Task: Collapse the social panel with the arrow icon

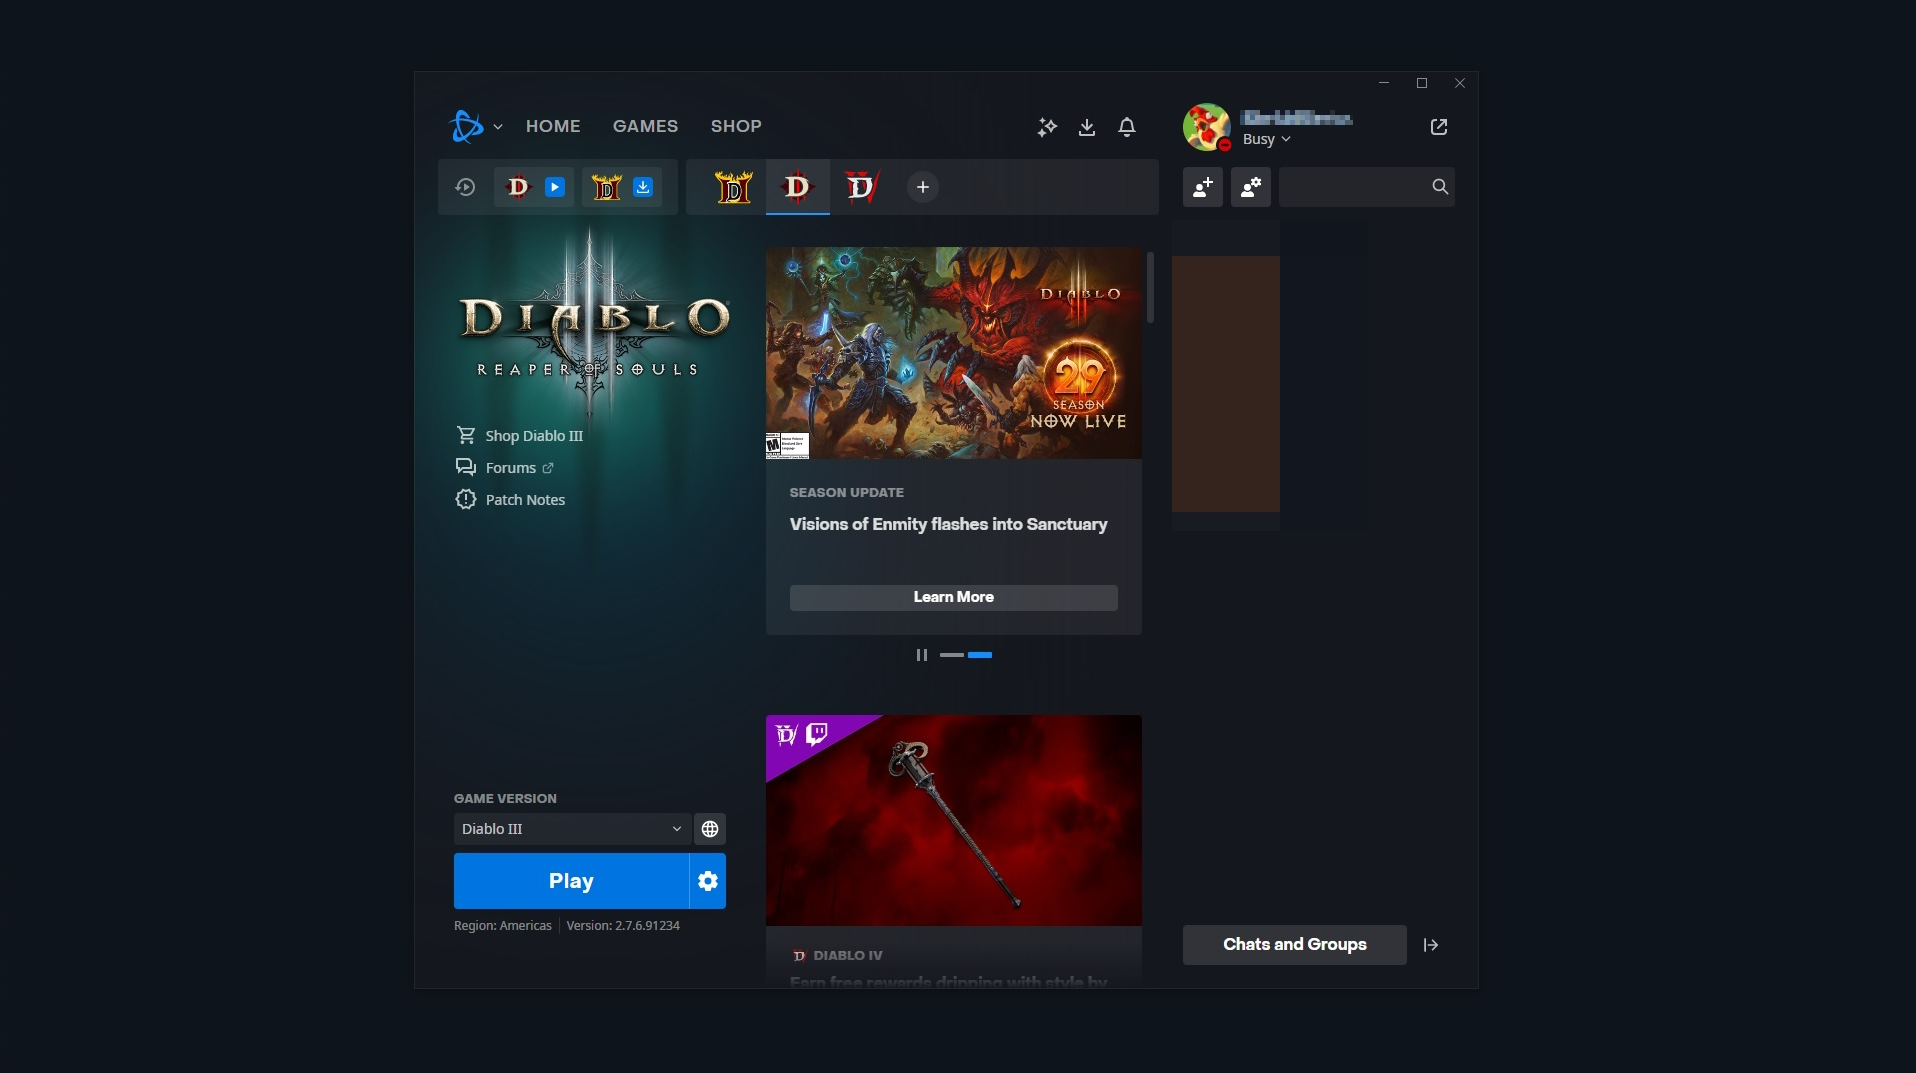Action: point(1431,945)
